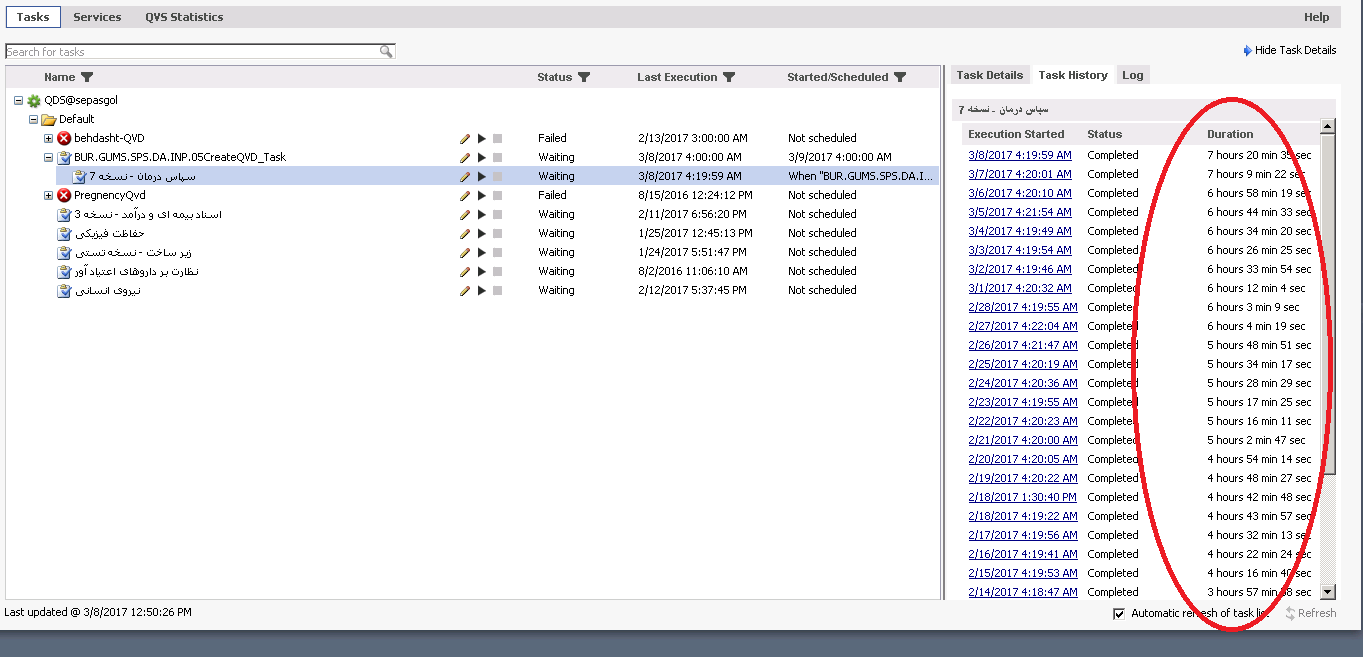Toggle Automatic refresh of task list checkbox
This screenshot has width=1363, height=657.
pos(1119,613)
